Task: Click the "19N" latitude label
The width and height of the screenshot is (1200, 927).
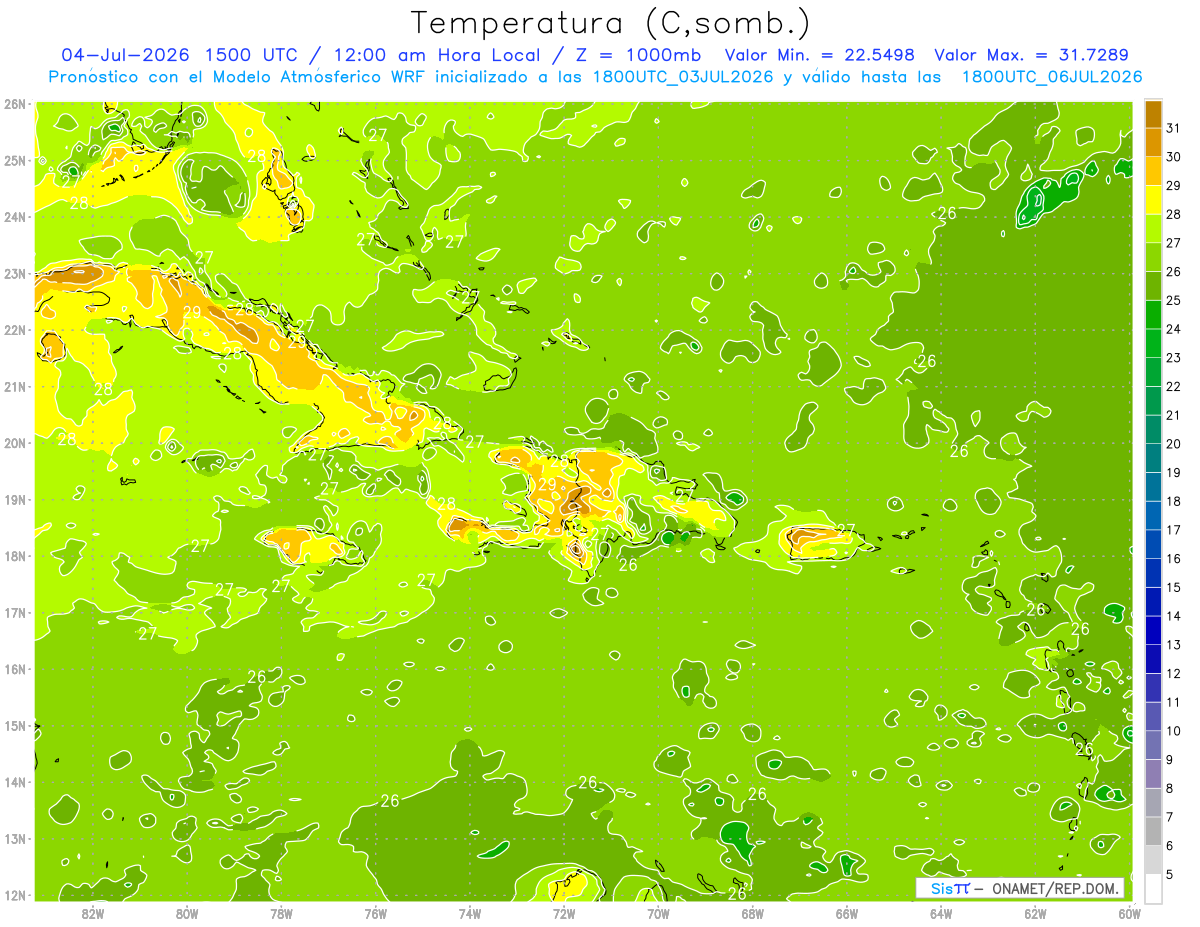Action: [x=14, y=499]
